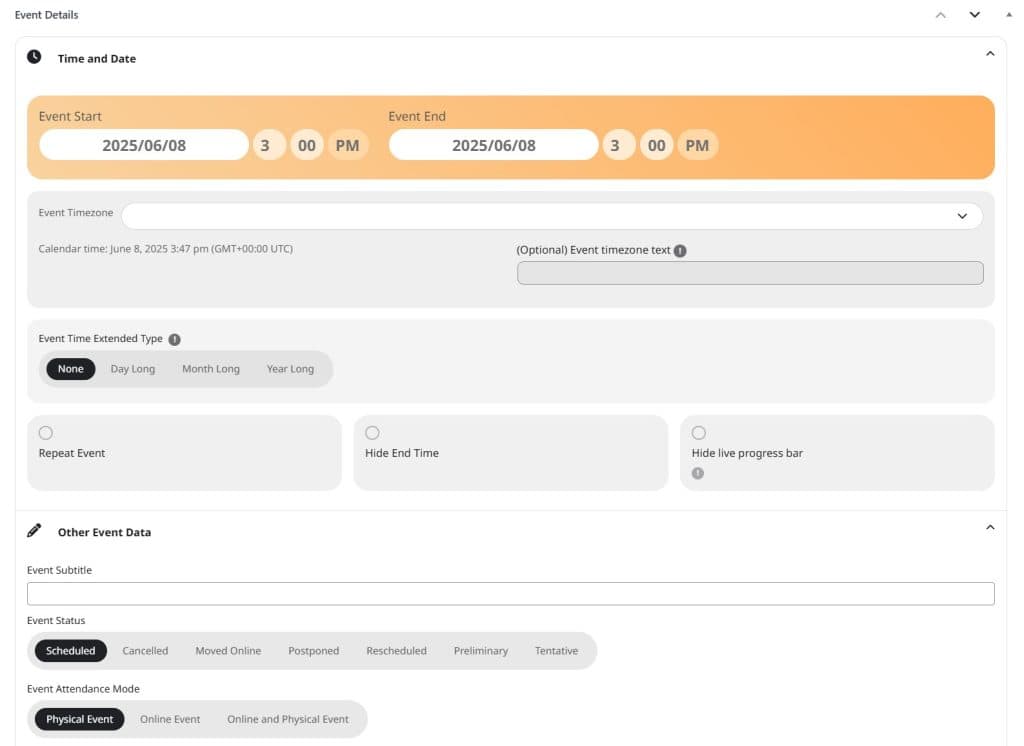The image size is (1024, 746).
Task: Click the Event Start minutes field
Action: pos(307,145)
